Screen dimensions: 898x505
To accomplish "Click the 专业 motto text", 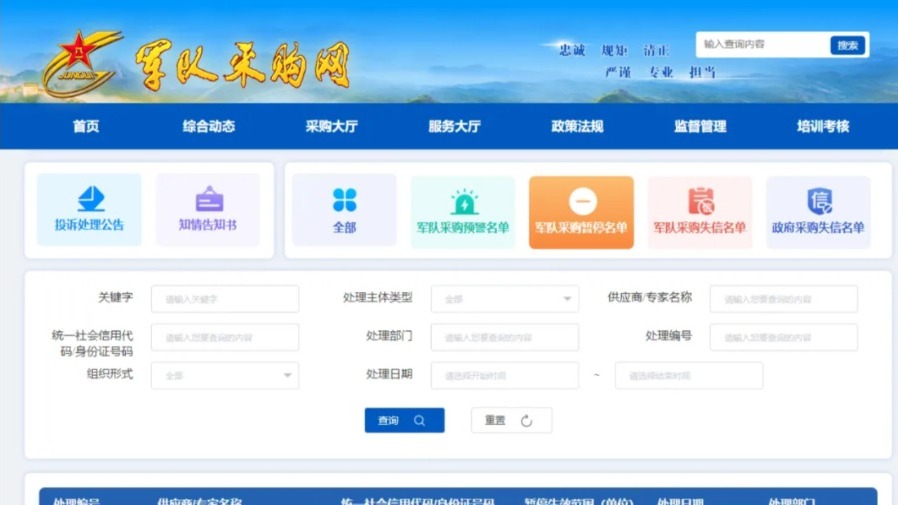I will [661, 72].
